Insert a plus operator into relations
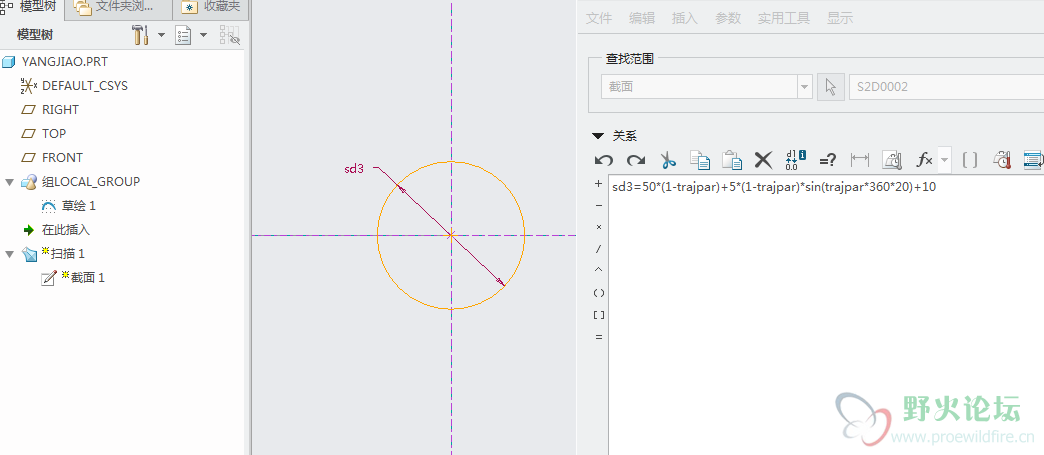This screenshot has height=455, width=1044. tap(599, 184)
